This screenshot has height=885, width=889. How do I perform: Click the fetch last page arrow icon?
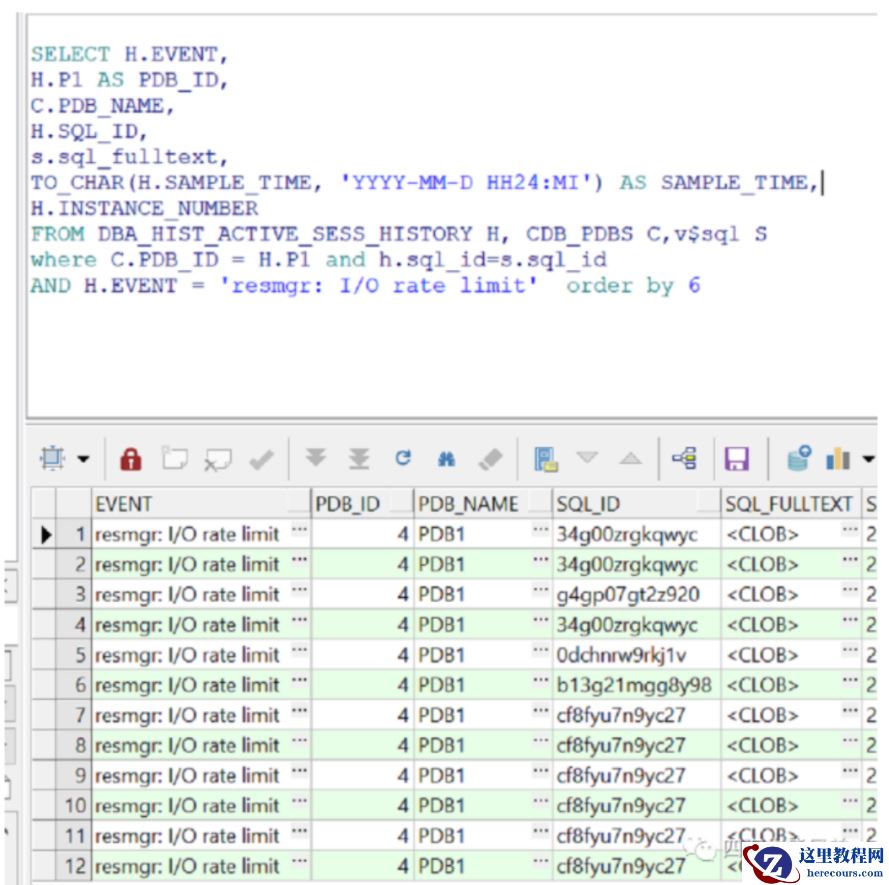[x=359, y=458]
